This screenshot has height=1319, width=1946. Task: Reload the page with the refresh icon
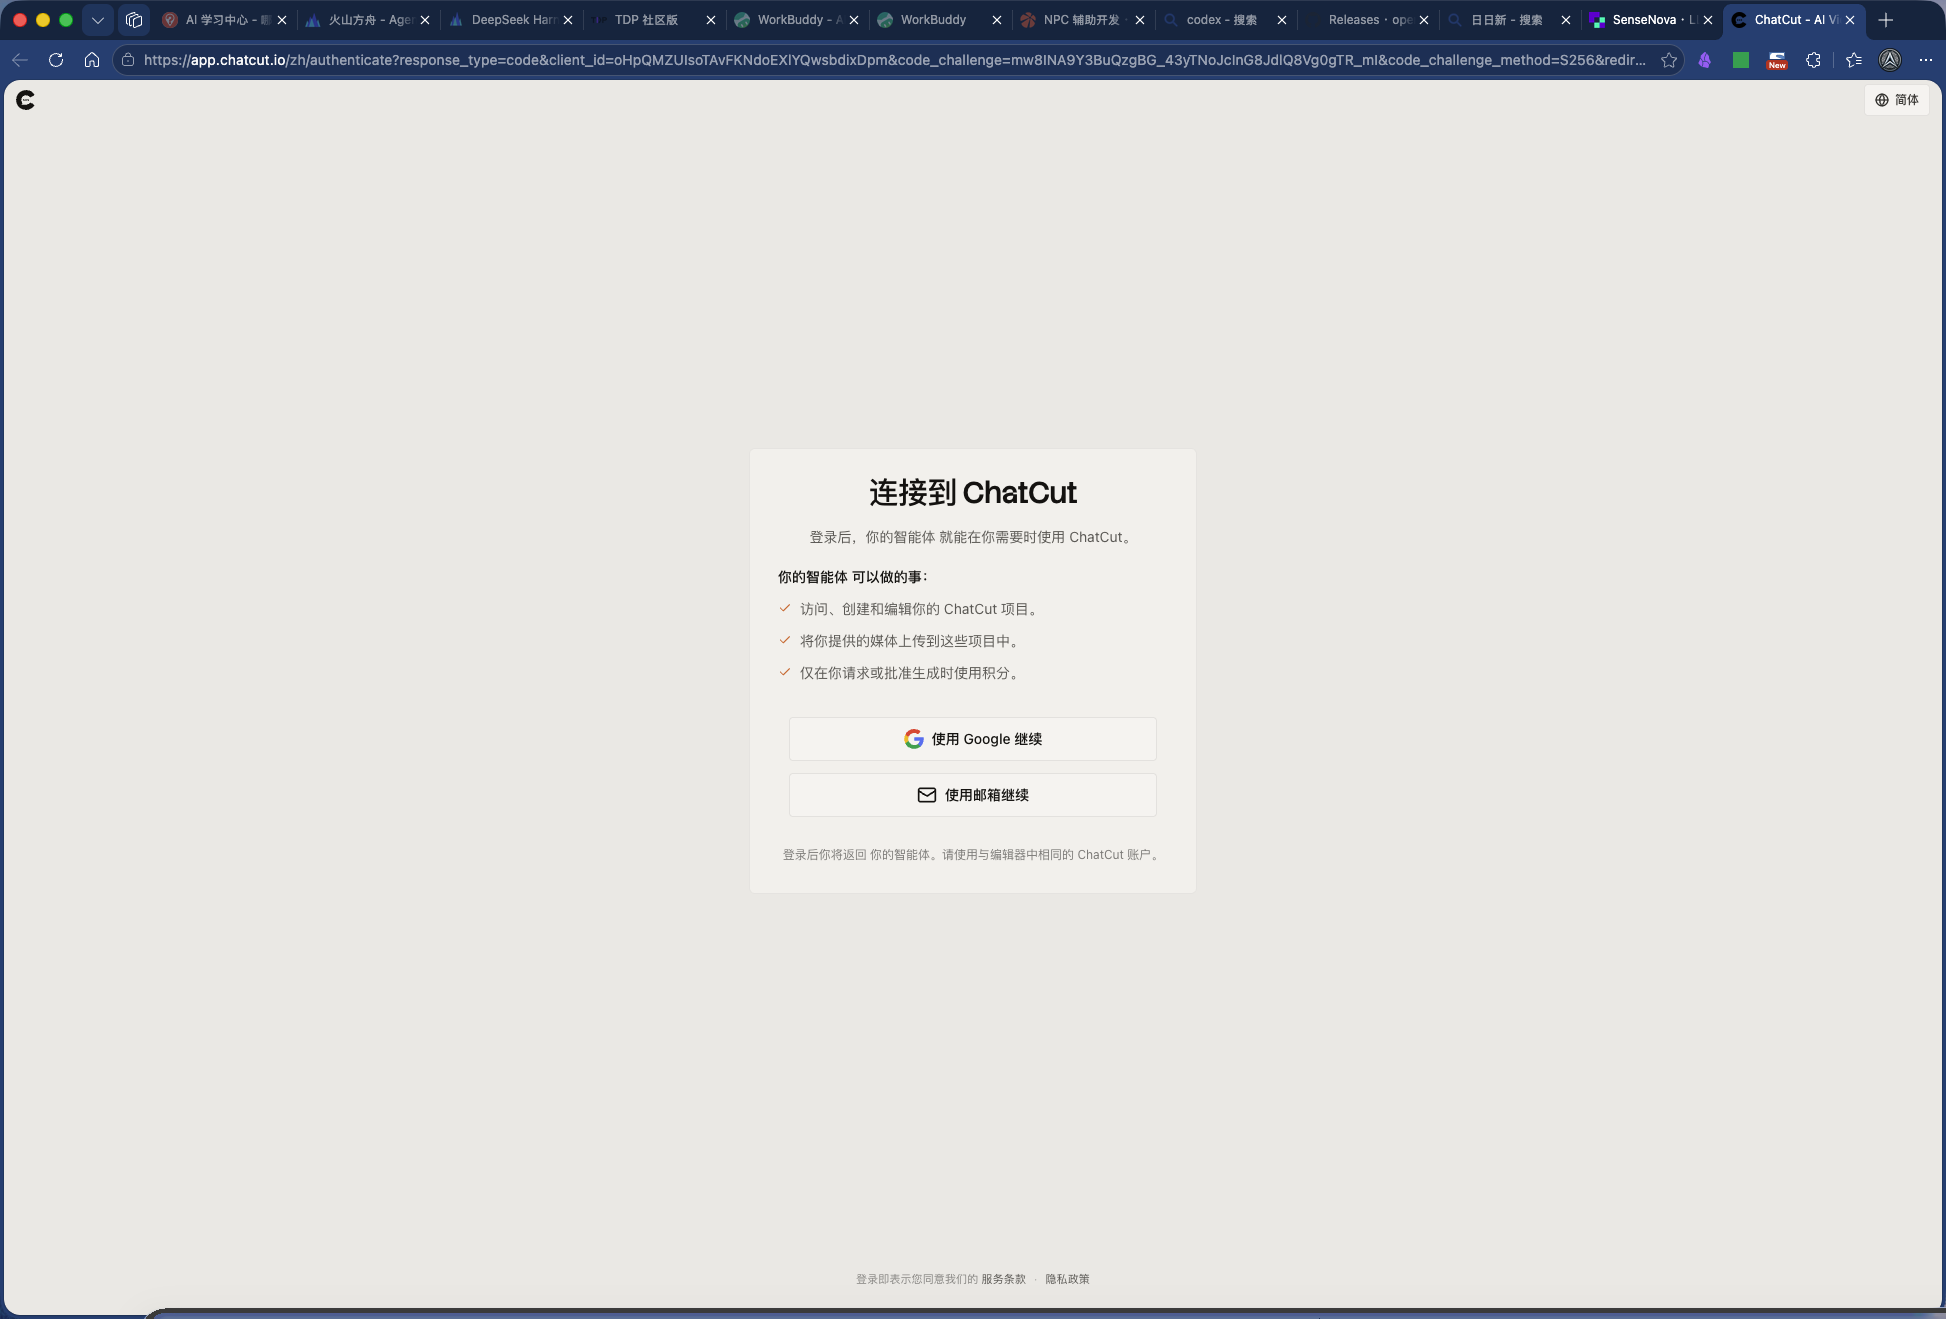click(x=56, y=60)
